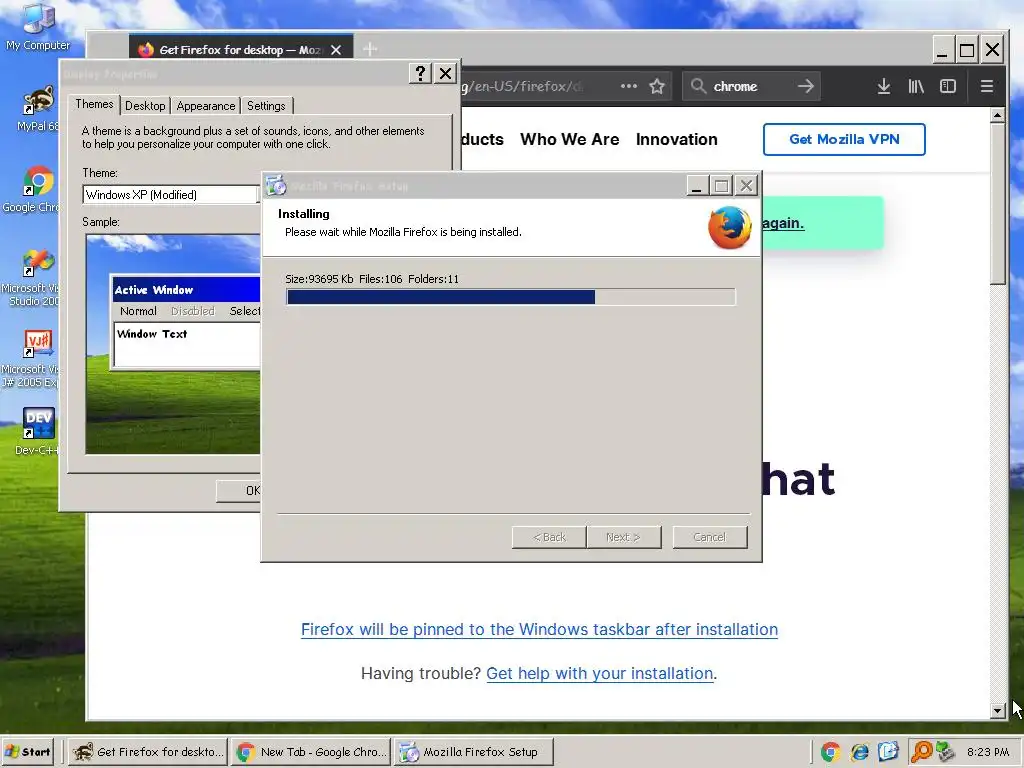Click the Active Window sample title bar
1024x768 pixels.
[x=186, y=289]
